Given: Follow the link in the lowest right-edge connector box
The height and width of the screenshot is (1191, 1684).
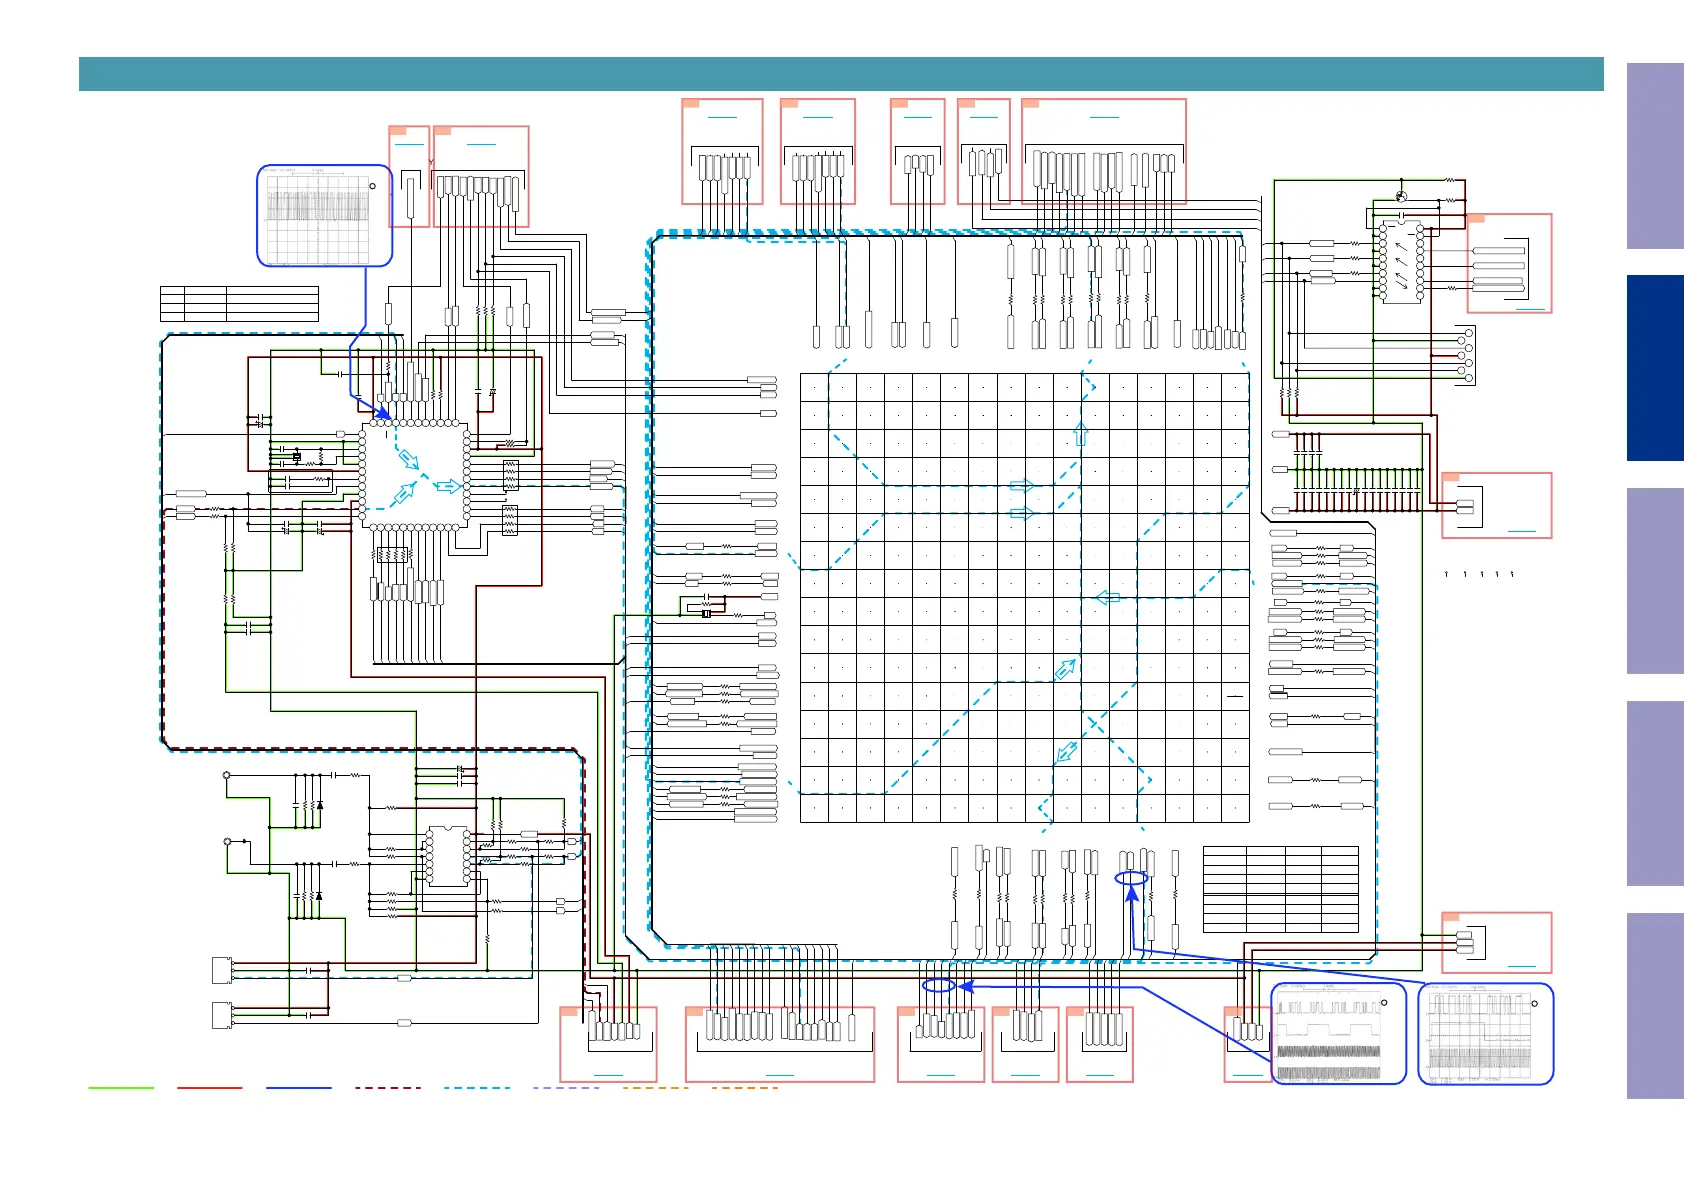Looking at the screenshot, I should coord(1521,966).
